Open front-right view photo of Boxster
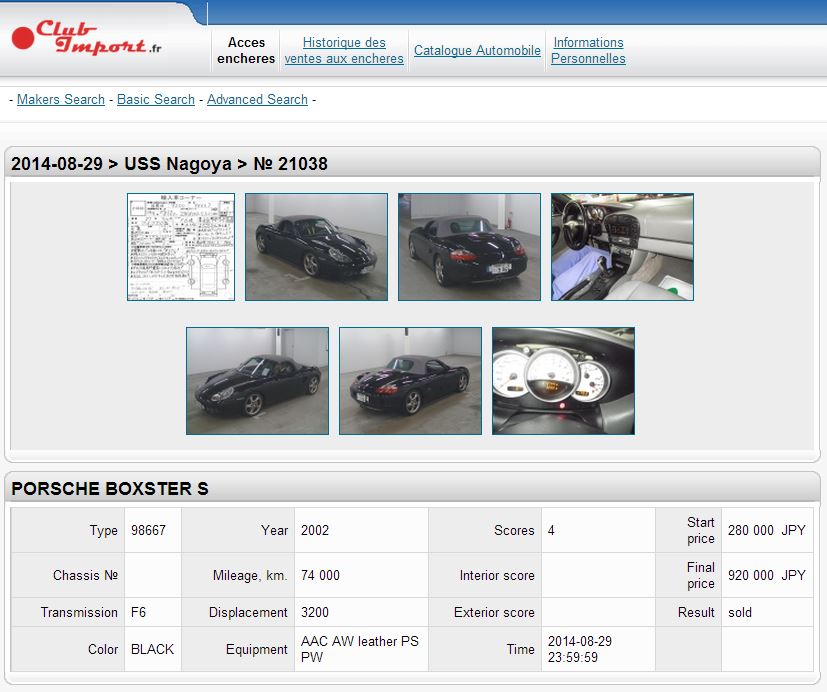This screenshot has width=827, height=692. 316,247
